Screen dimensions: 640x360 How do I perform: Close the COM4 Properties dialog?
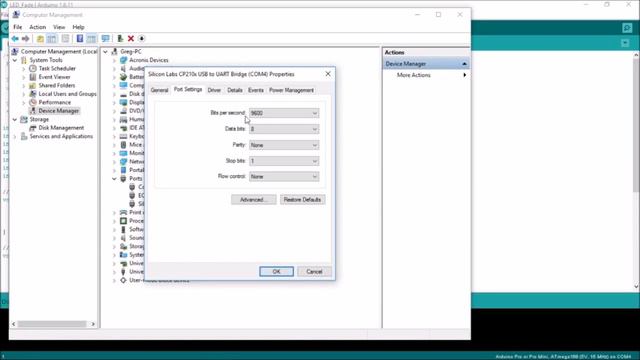(328, 74)
